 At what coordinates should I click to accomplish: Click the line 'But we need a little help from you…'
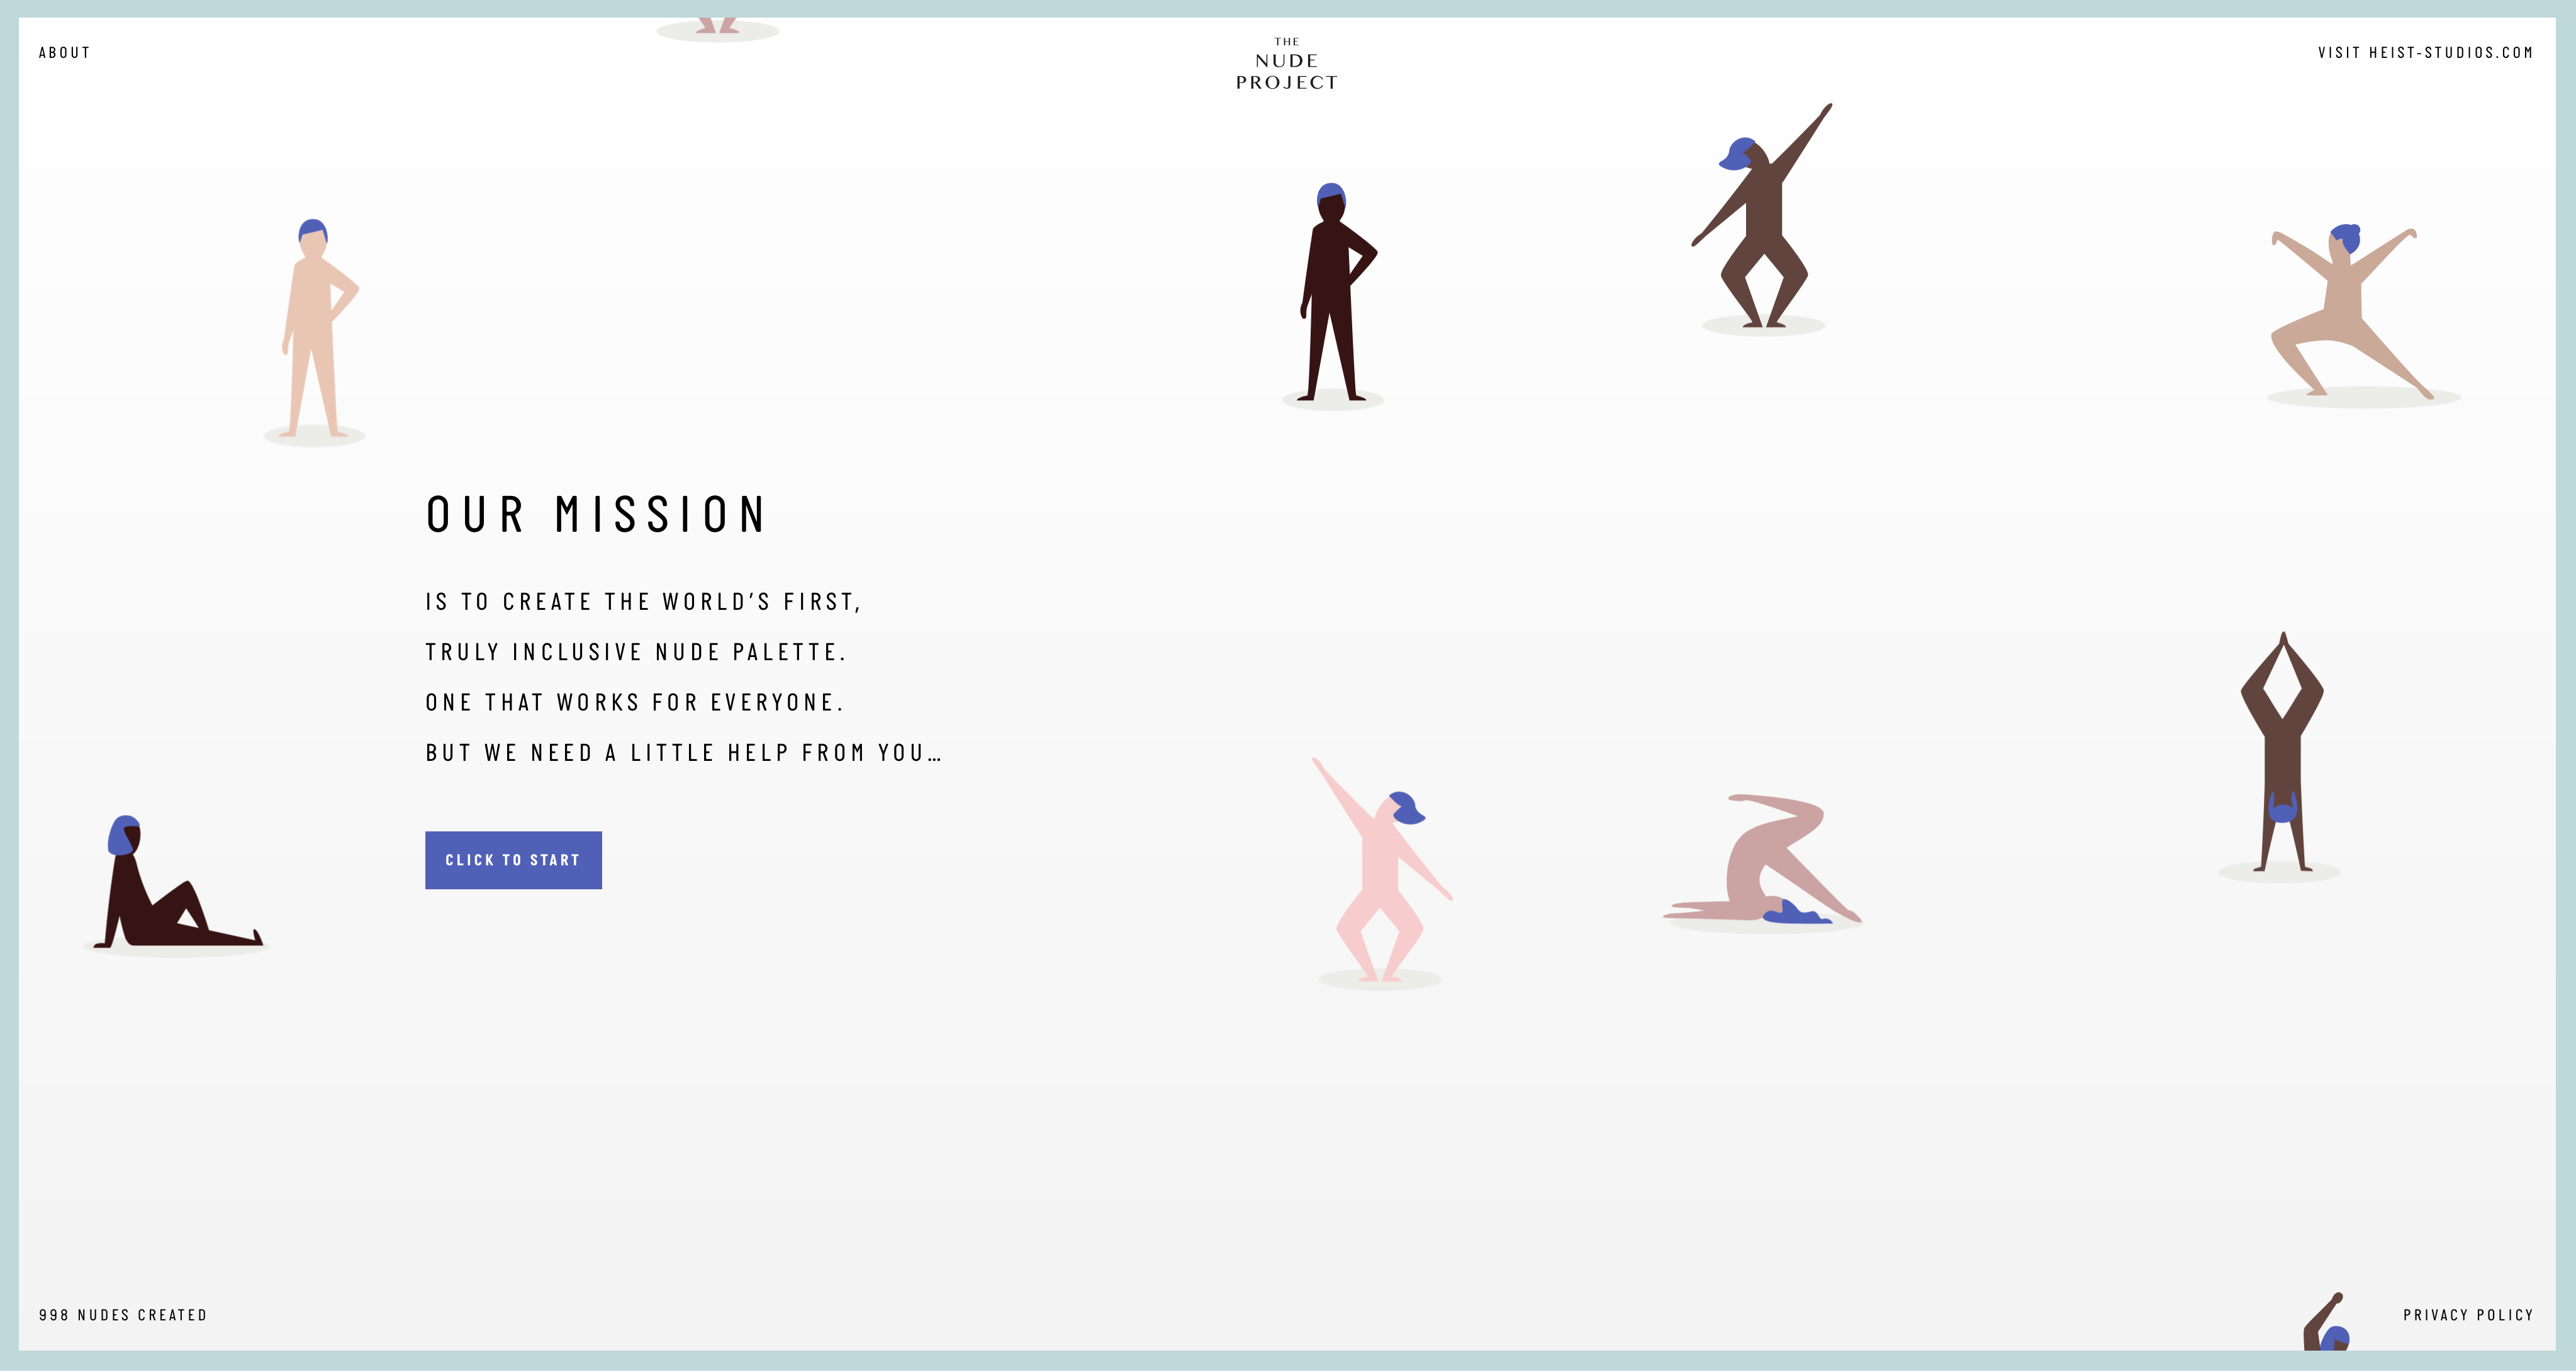[x=684, y=752]
